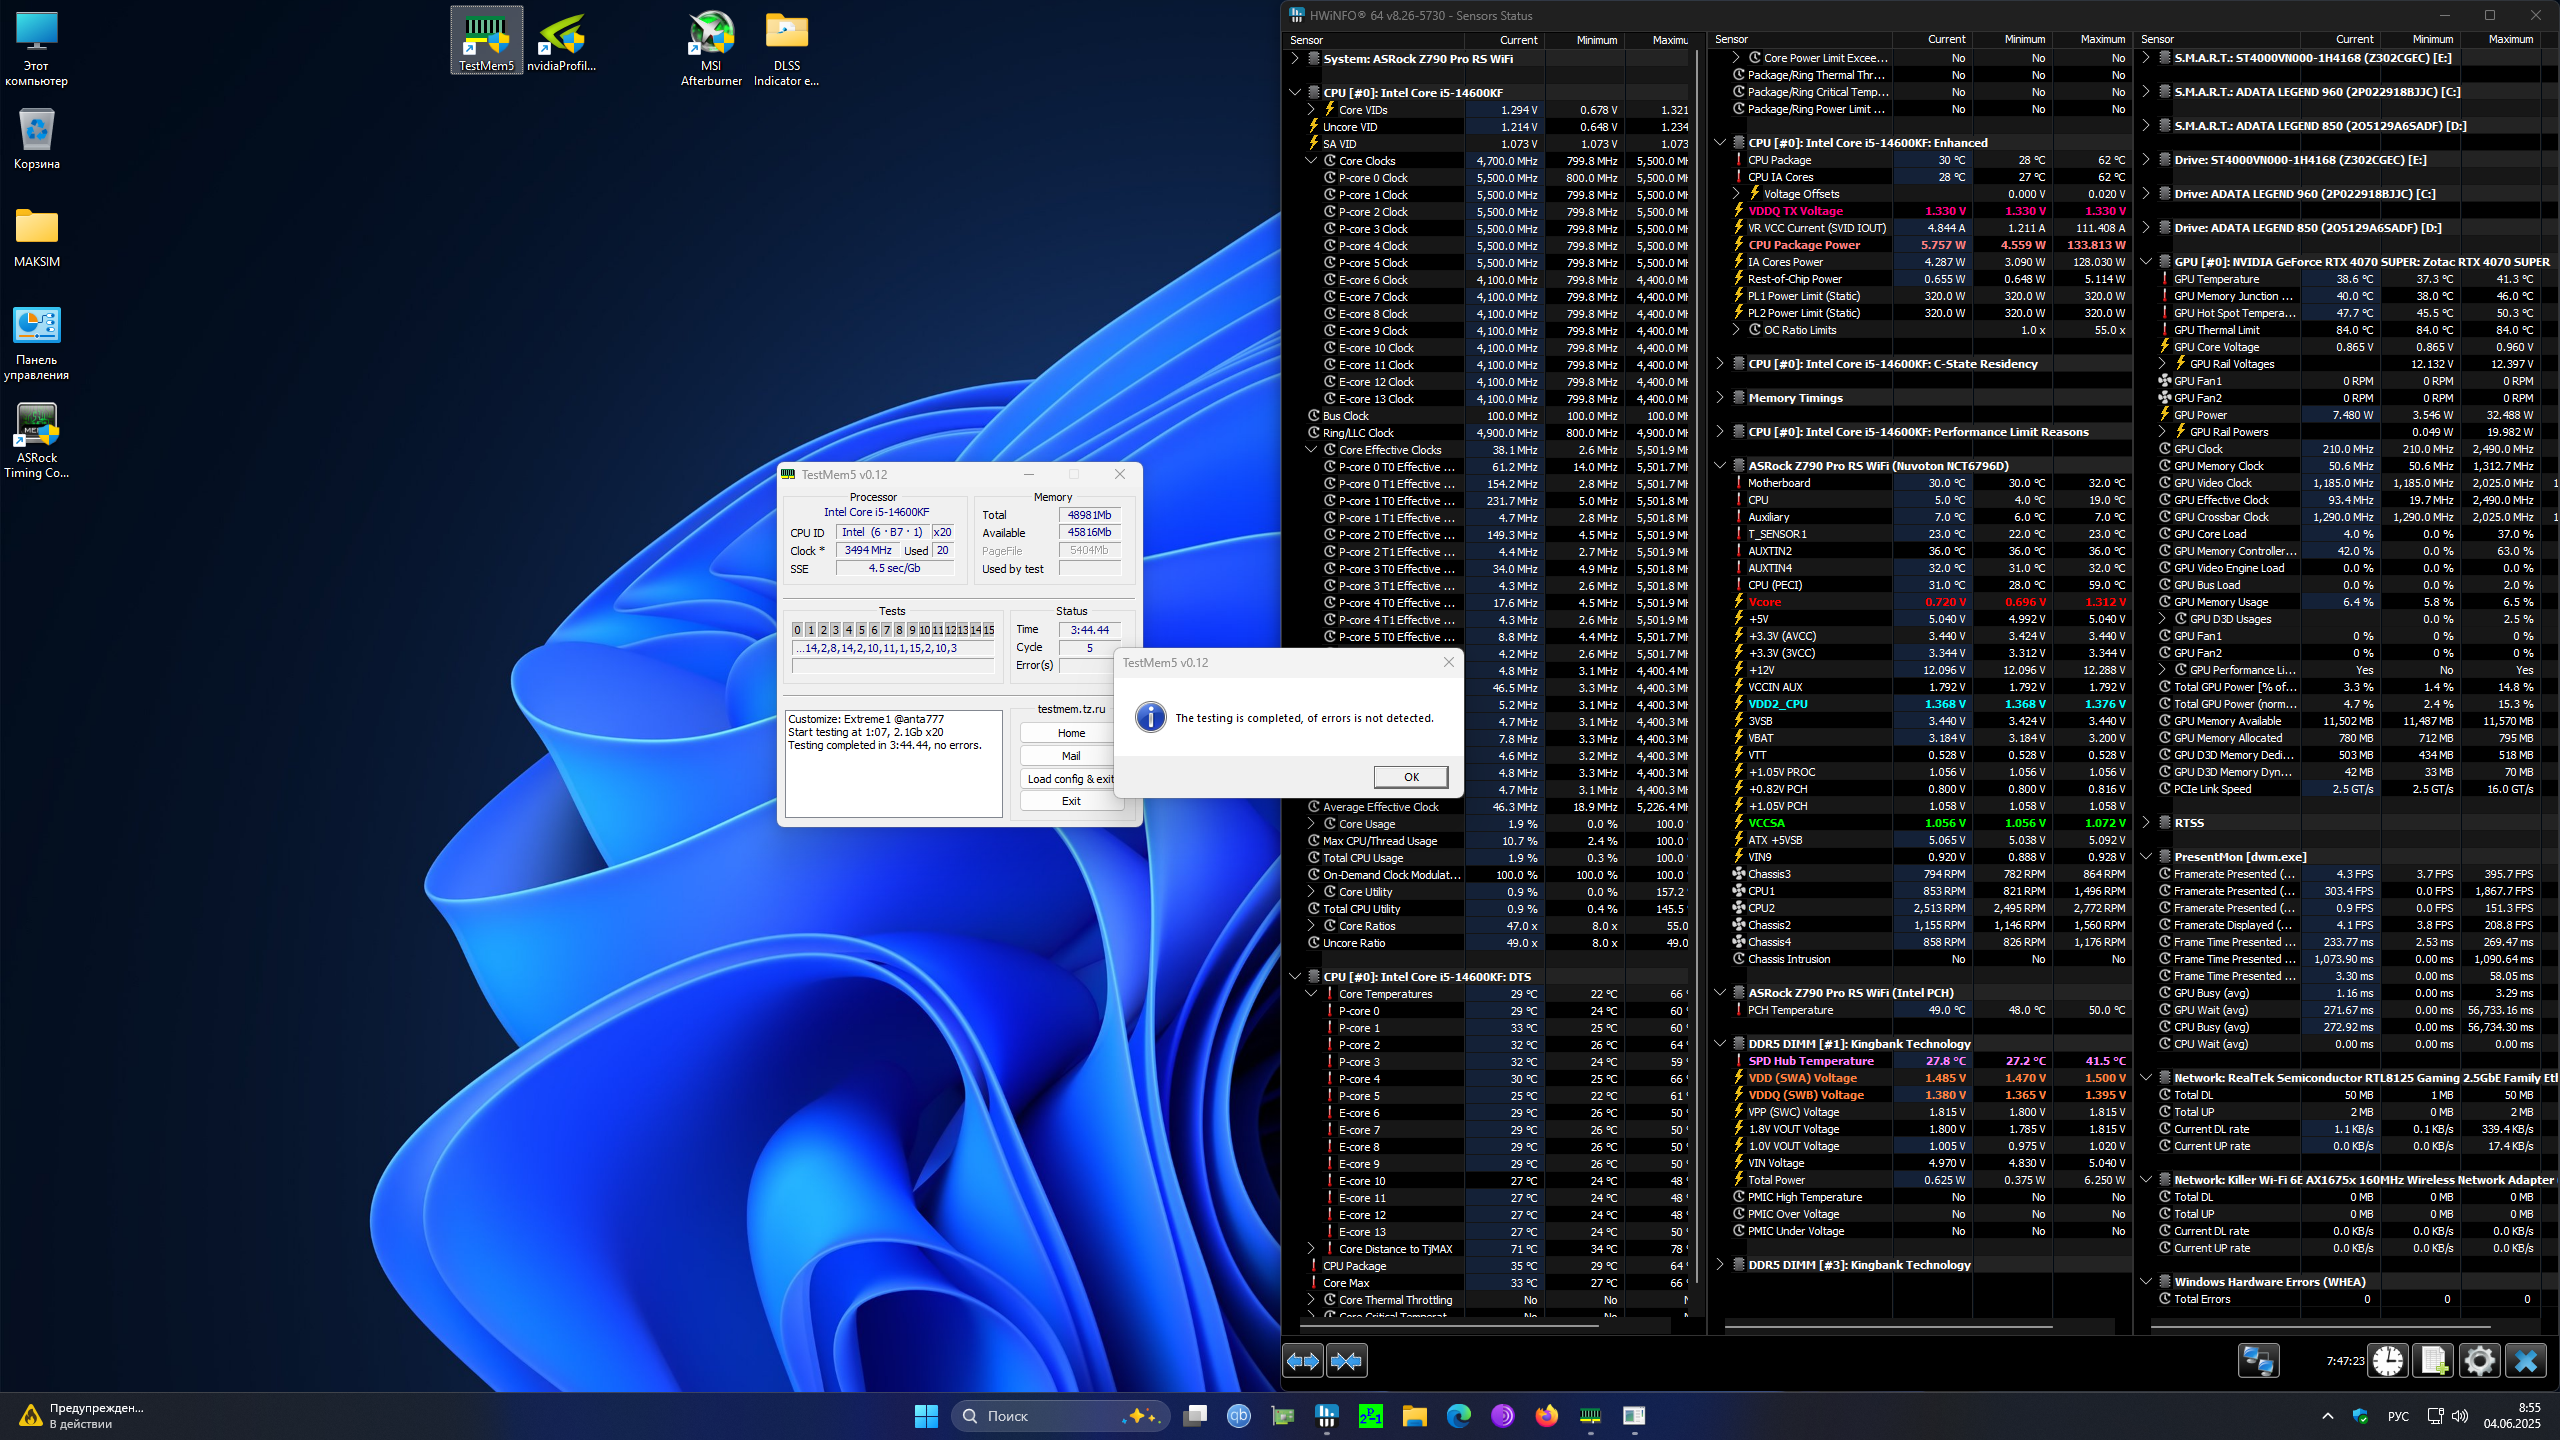The image size is (2560, 1440).
Task: Click the OK button in the TestMem5 dialog
Action: pyautogui.click(x=1410, y=777)
